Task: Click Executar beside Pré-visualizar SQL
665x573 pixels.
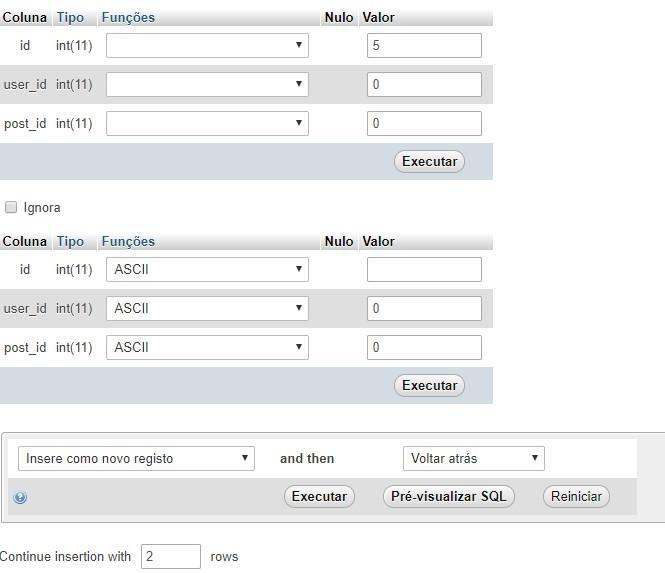Action: click(319, 496)
